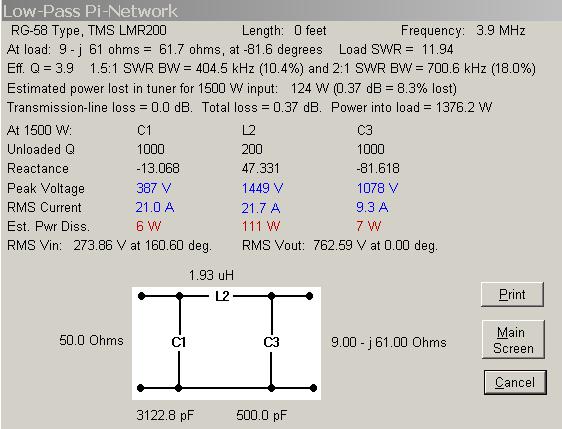Click the RMS Vout 762.59 V reading
This screenshot has height=429, width=562.
coord(340,246)
